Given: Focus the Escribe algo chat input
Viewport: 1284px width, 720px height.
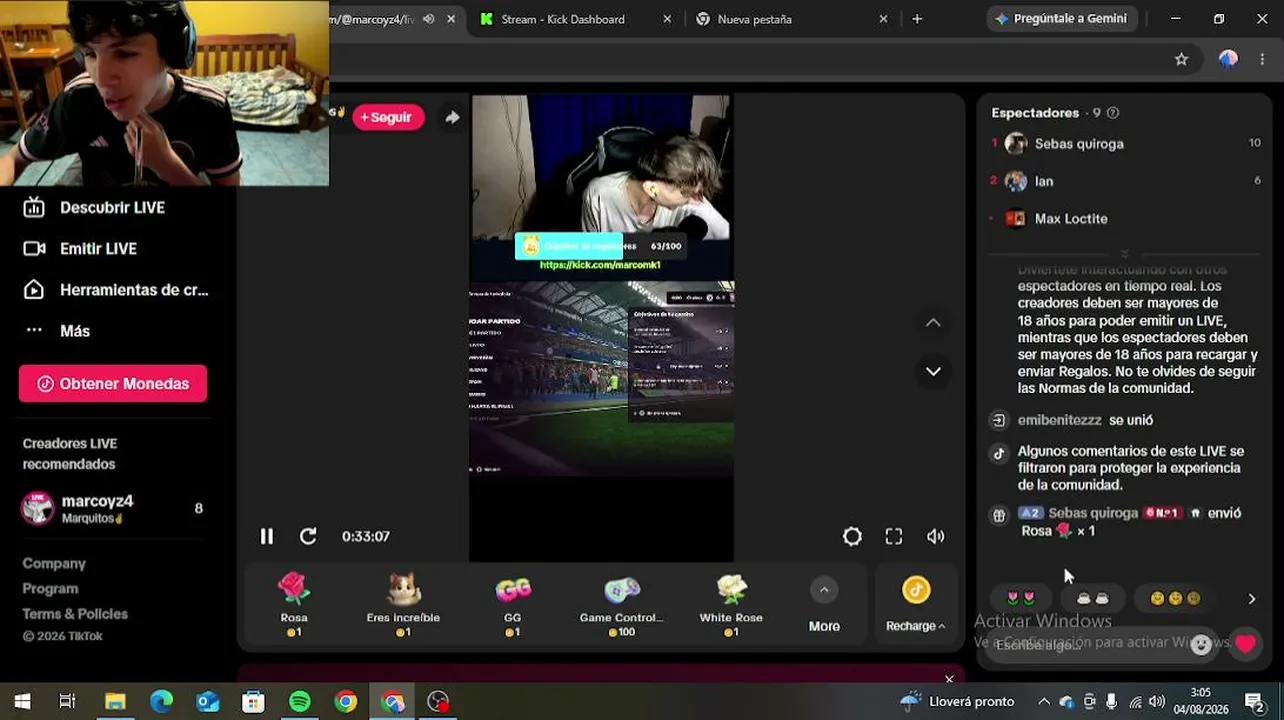Looking at the screenshot, I should click(x=1085, y=645).
